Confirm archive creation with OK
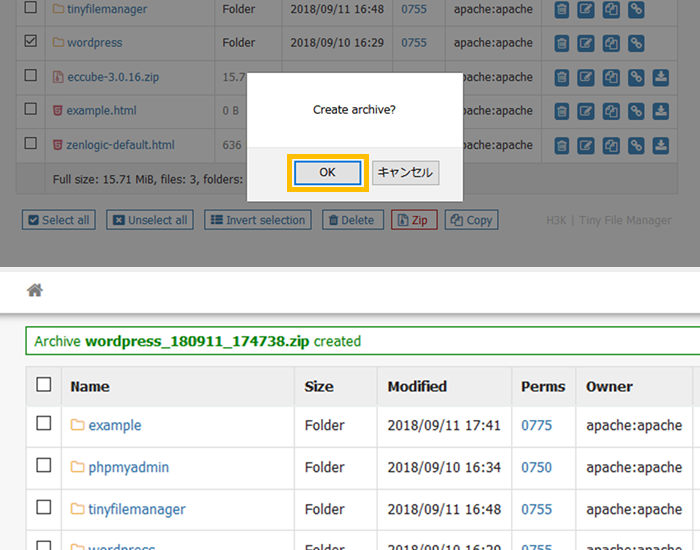700x550 pixels. (328, 172)
